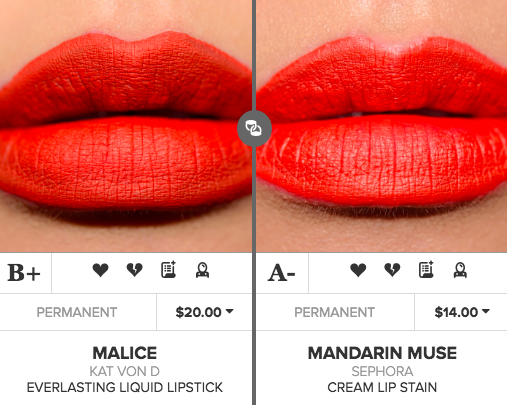Click the vanity mirror icon under Malice
Screen dimensions: 507x405
pos(202,270)
